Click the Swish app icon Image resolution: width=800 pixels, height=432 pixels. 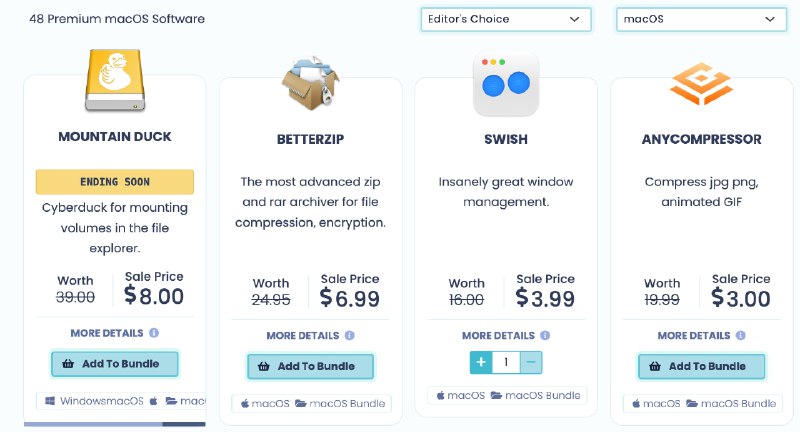pyautogui.click(x=505, y=84)
